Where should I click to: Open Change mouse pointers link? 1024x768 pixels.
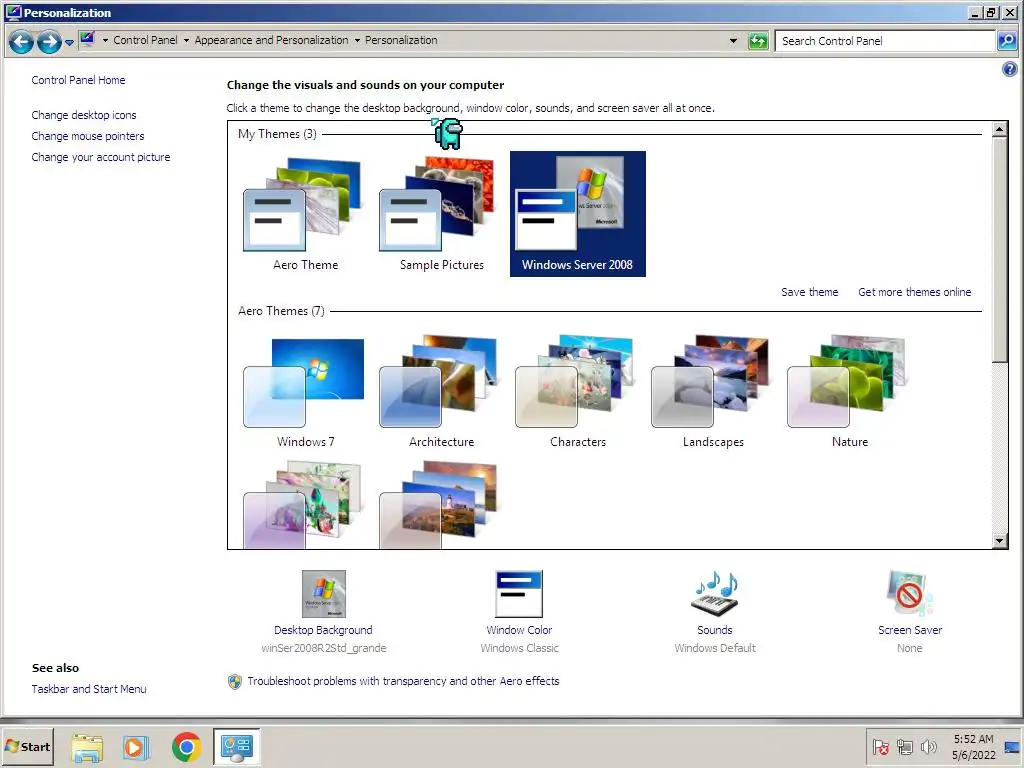pos(88,136)
